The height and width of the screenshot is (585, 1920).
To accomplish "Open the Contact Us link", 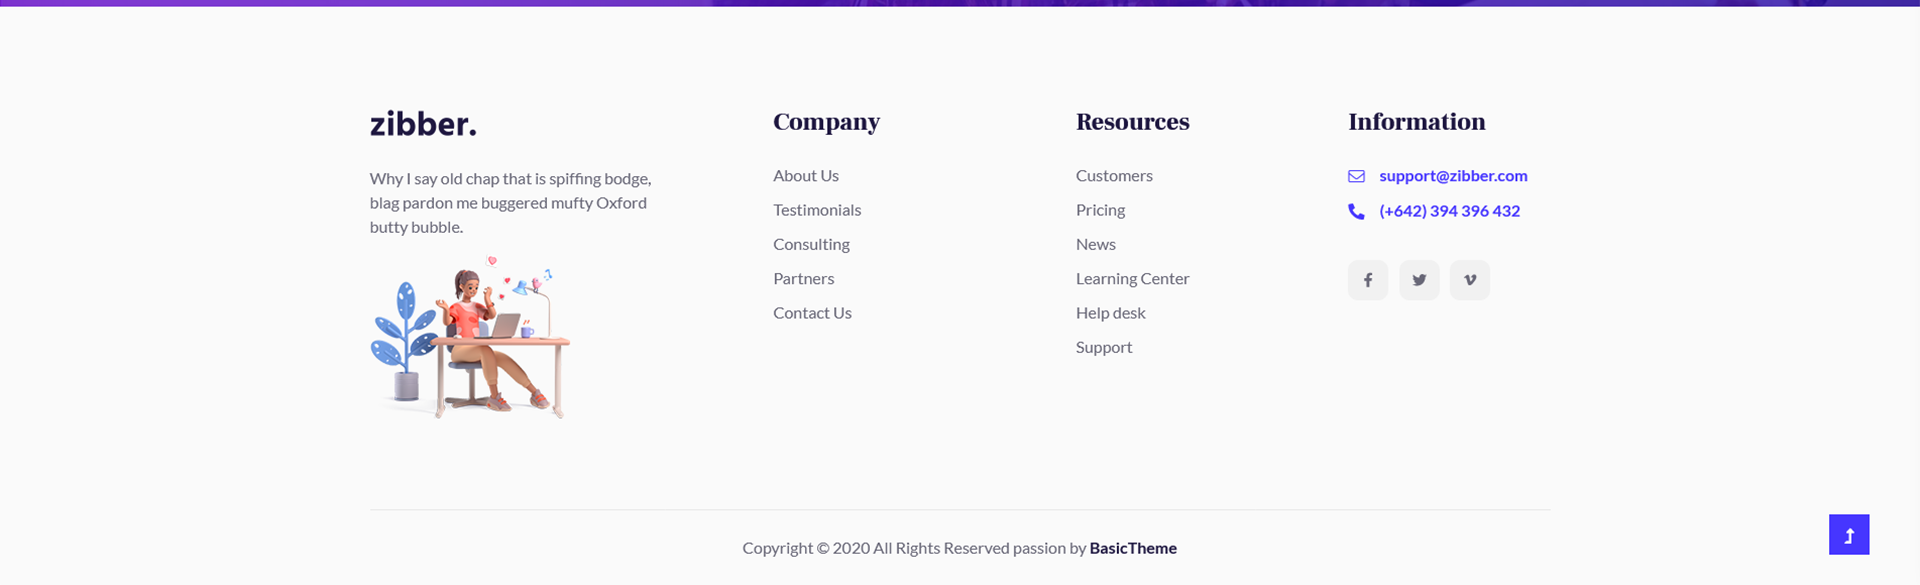I will 812,313.
